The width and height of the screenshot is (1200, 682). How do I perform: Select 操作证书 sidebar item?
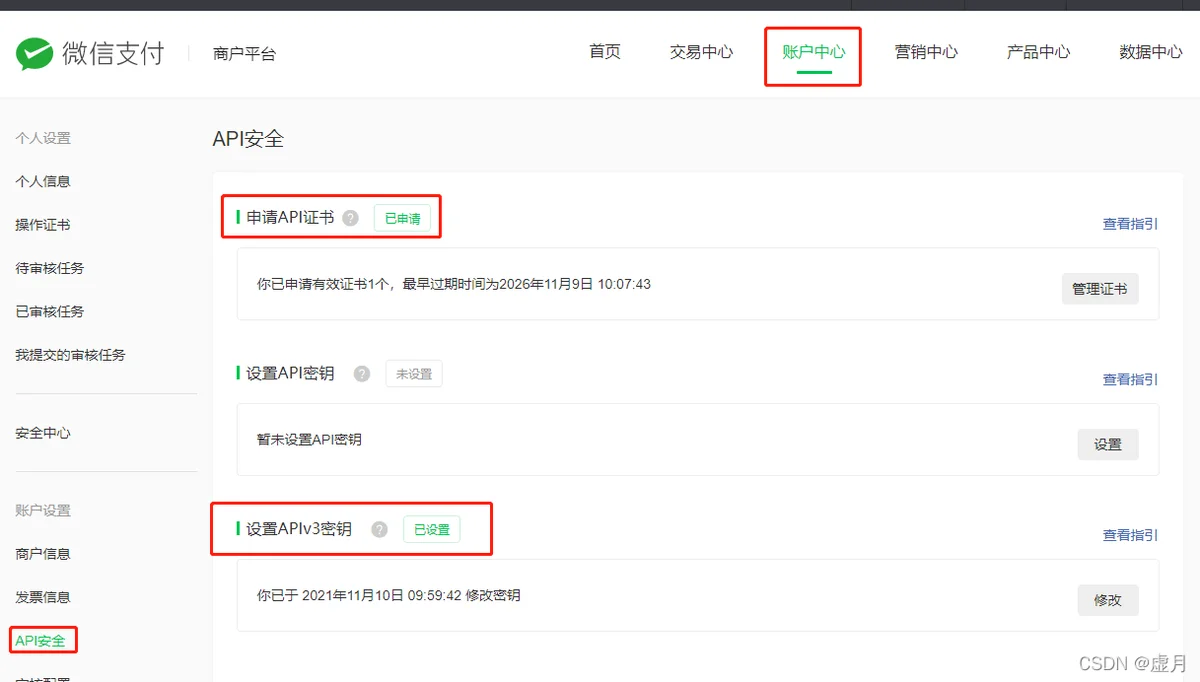pos(43,225)
